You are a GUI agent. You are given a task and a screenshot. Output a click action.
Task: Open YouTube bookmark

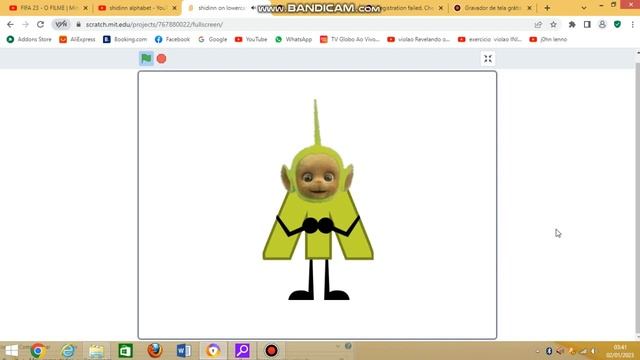click(x=251, y=40)
